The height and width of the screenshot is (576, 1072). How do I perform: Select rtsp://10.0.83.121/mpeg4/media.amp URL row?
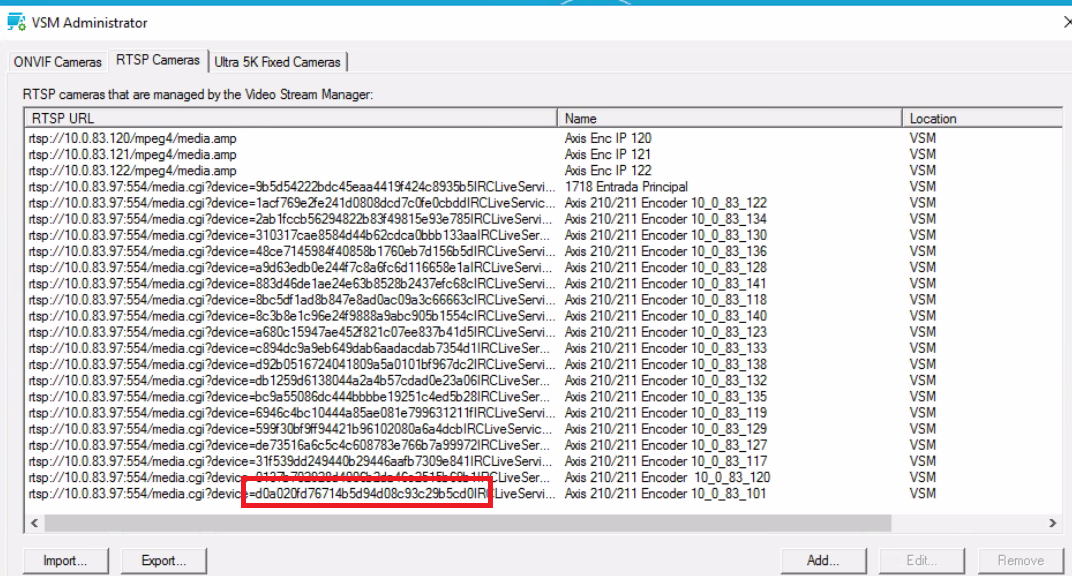click(x=133, y=155)
